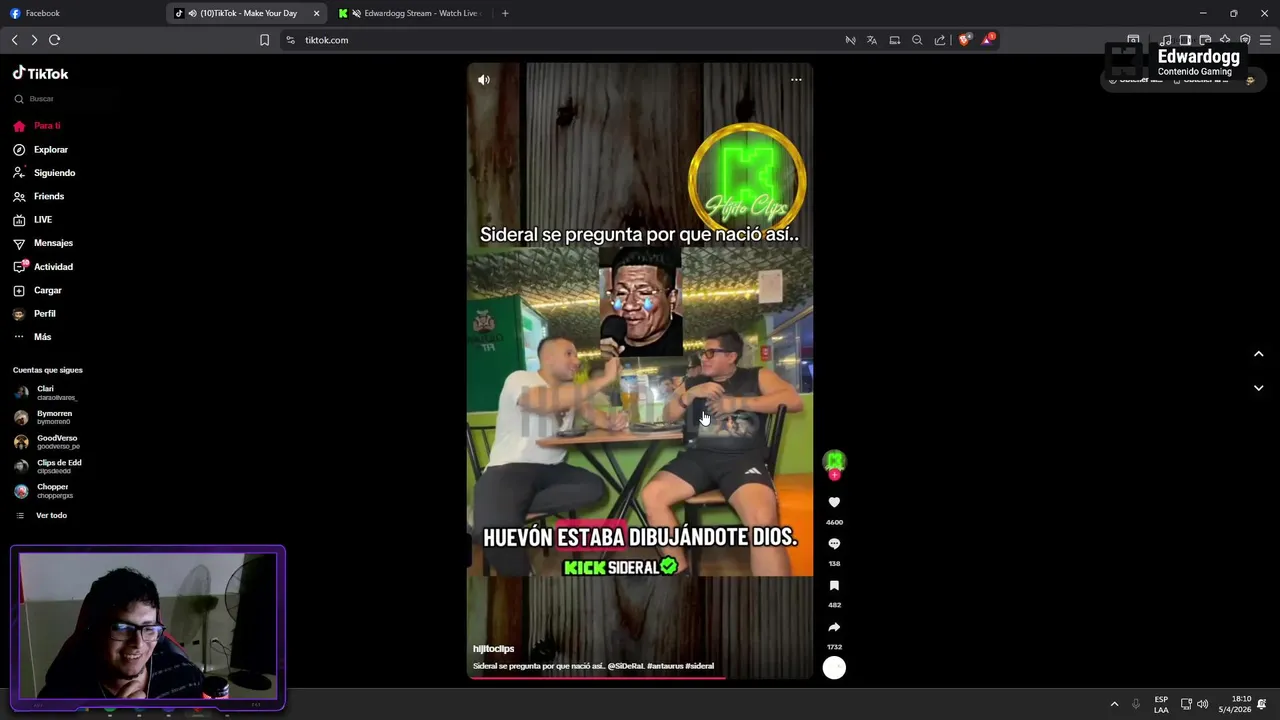The image size is (1280, 720).
Task: Open the Cargar upload page
Action: pyautogui.click(x=37, y=290)
